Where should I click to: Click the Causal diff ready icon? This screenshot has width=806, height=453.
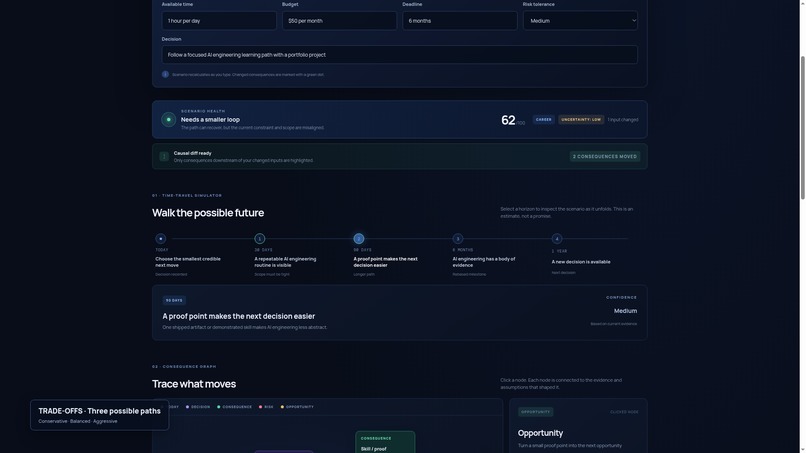pyautogui.click(x=164, y=156)
